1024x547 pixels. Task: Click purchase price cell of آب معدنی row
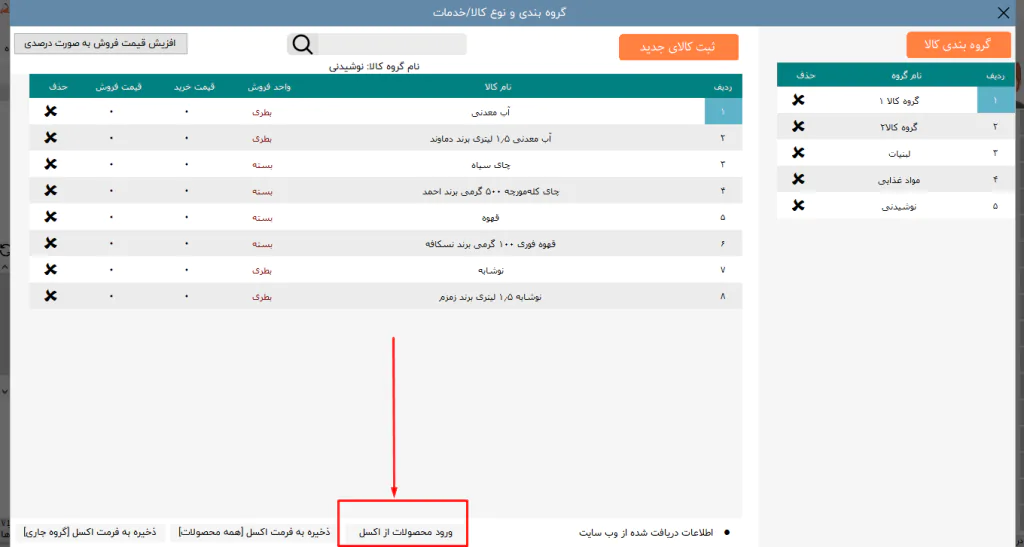187,112
